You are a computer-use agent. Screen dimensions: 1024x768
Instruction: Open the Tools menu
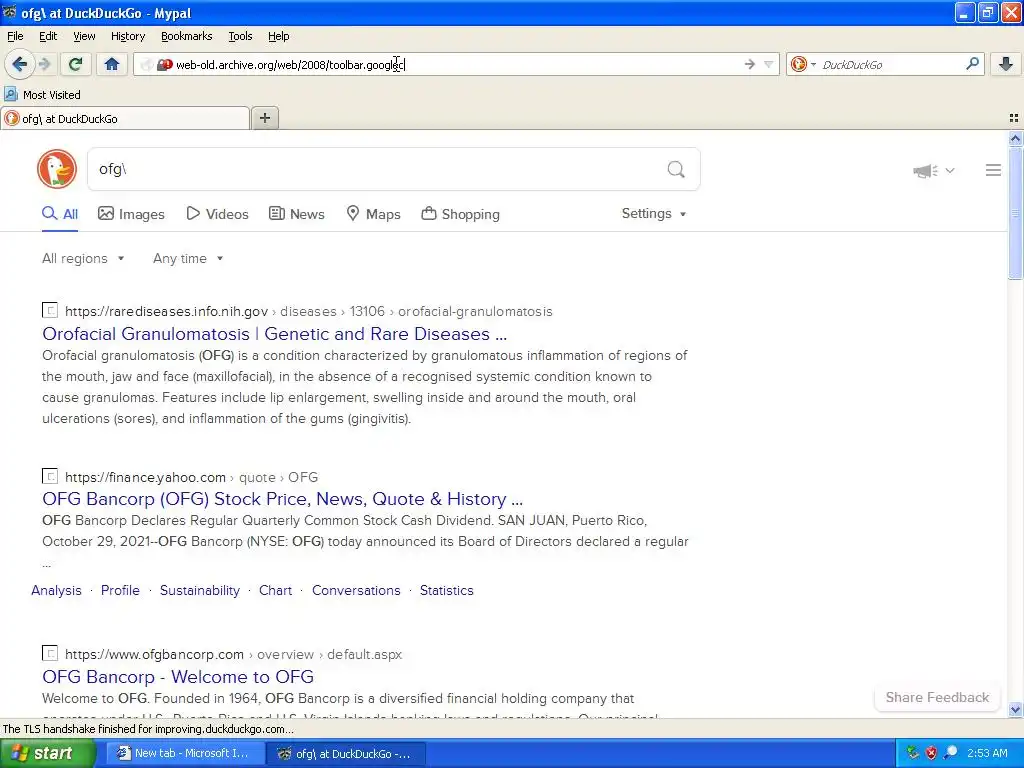pyautogui.click(x=240, y=36)
